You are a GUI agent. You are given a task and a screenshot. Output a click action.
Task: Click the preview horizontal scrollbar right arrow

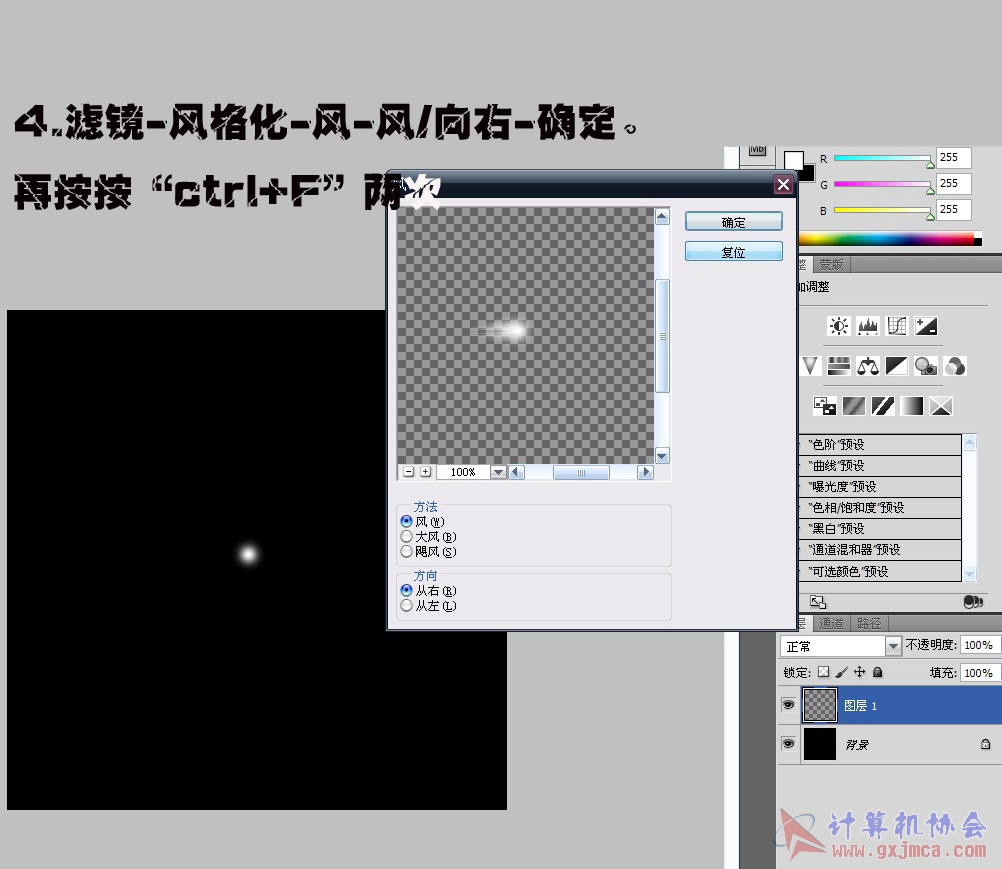(x=645, y=472)
